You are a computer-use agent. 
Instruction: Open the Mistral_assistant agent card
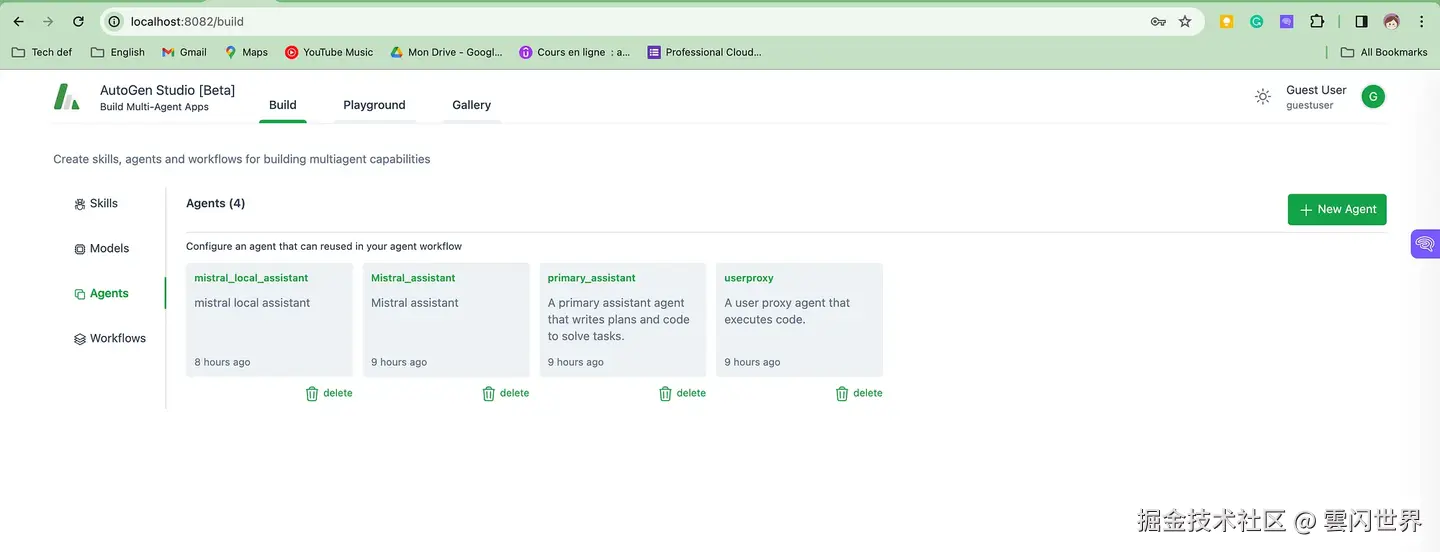[x=446, y=320]
